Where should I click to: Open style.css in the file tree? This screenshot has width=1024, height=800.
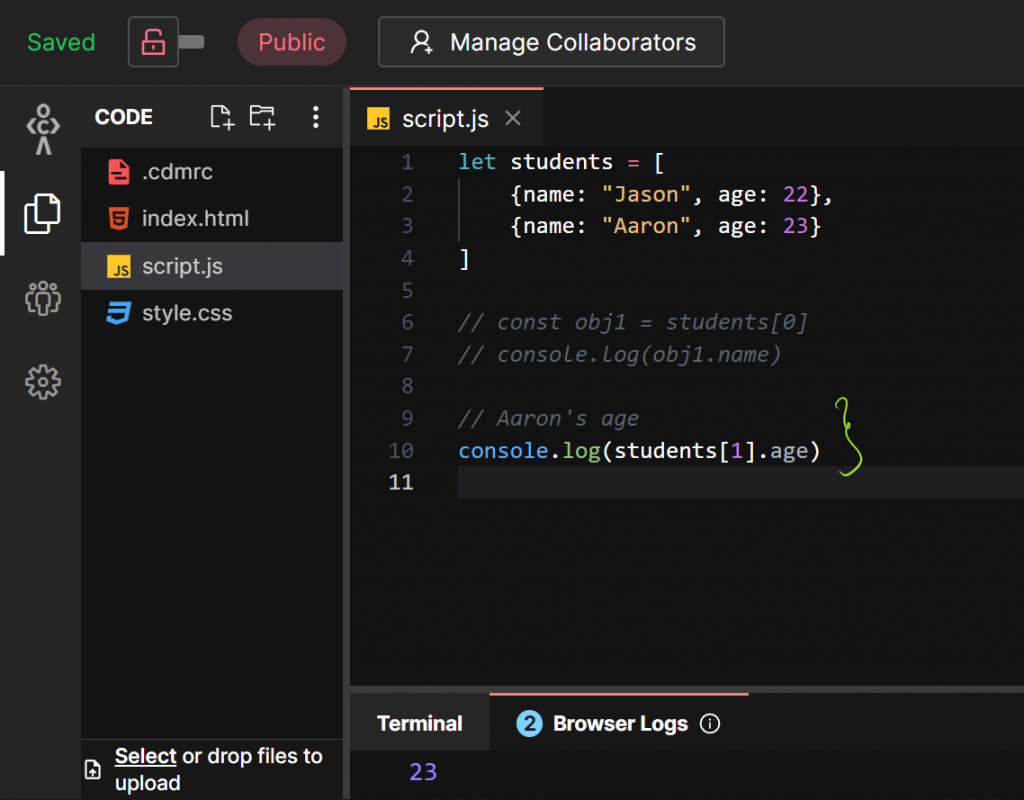(212, 313)
